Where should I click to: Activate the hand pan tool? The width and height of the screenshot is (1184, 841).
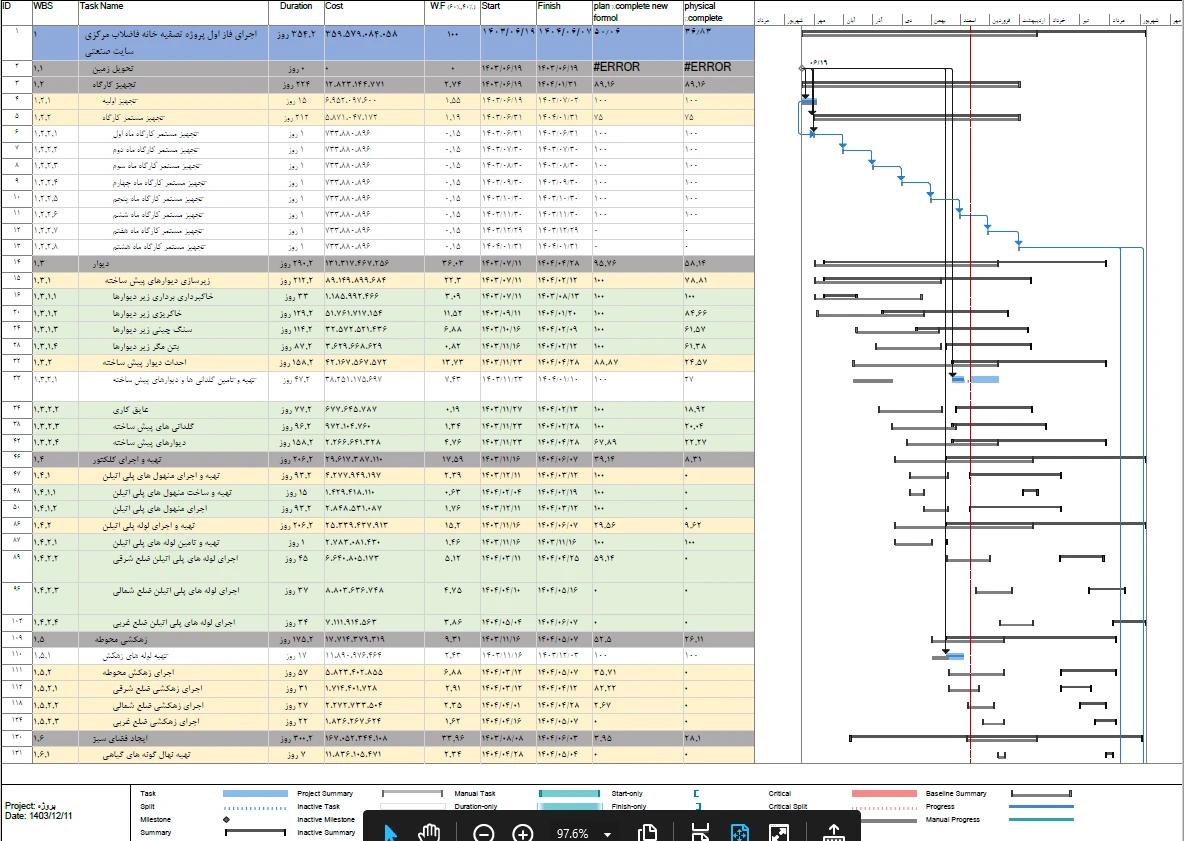pos(429,834)
